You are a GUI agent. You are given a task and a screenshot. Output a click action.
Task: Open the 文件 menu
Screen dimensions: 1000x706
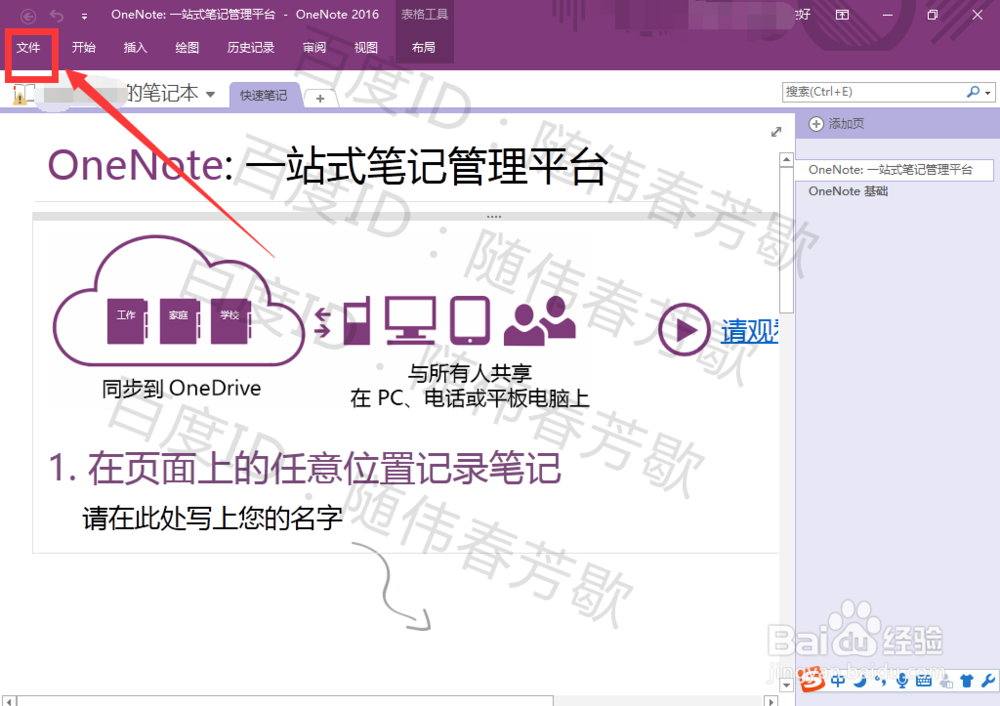[30, 47]
